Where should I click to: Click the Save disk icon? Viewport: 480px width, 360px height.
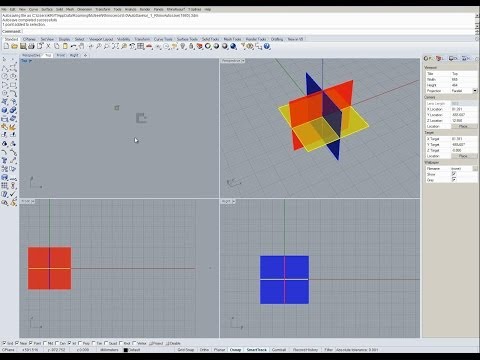pyautogui.click(x=23, y=46)
